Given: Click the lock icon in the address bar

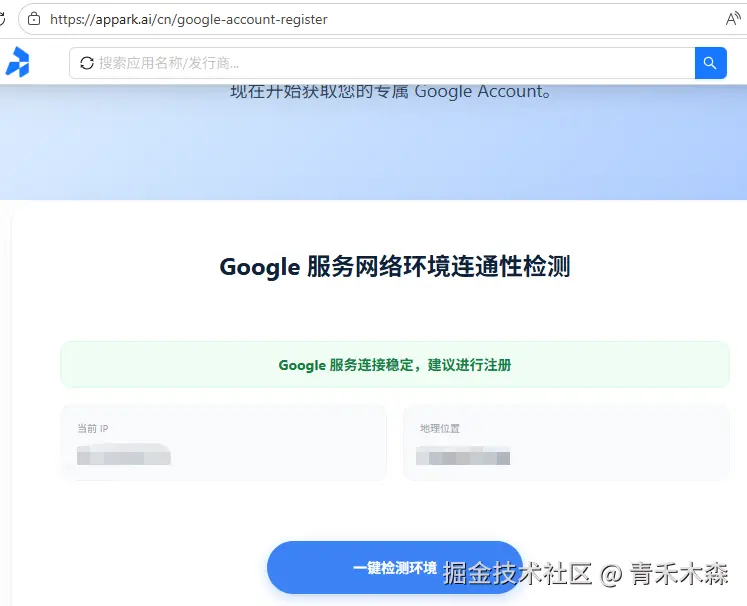Looking at the screenshot, I should (34, 19).
